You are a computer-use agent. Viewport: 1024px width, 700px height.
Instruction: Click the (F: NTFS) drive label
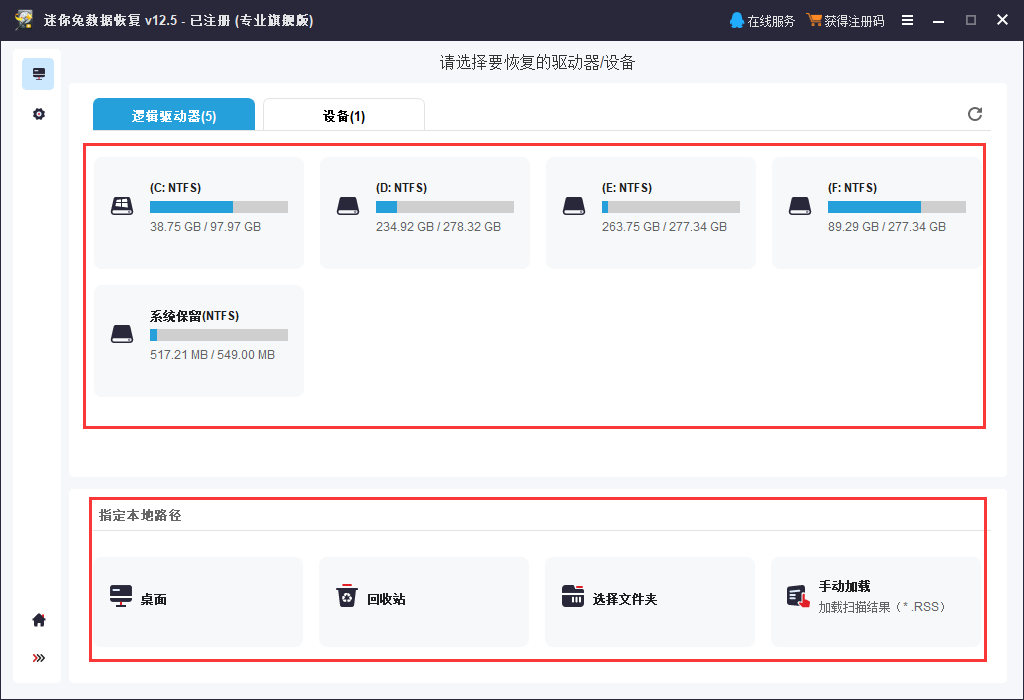(x=852, y=188)
